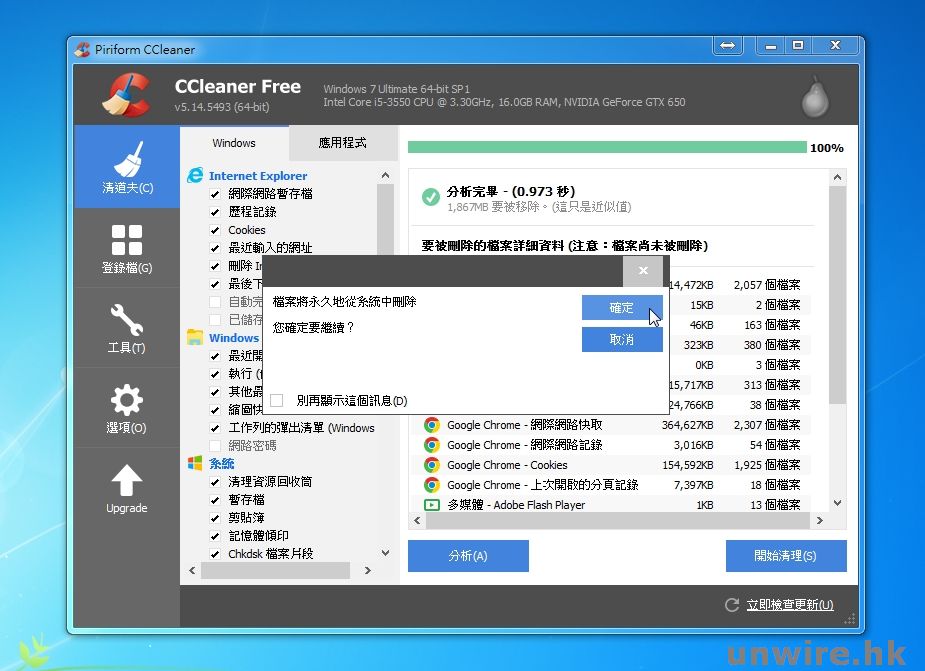
Task: Confirm deletion with the 確定 button
Action: pyautogui.click(x=621, y=308)
